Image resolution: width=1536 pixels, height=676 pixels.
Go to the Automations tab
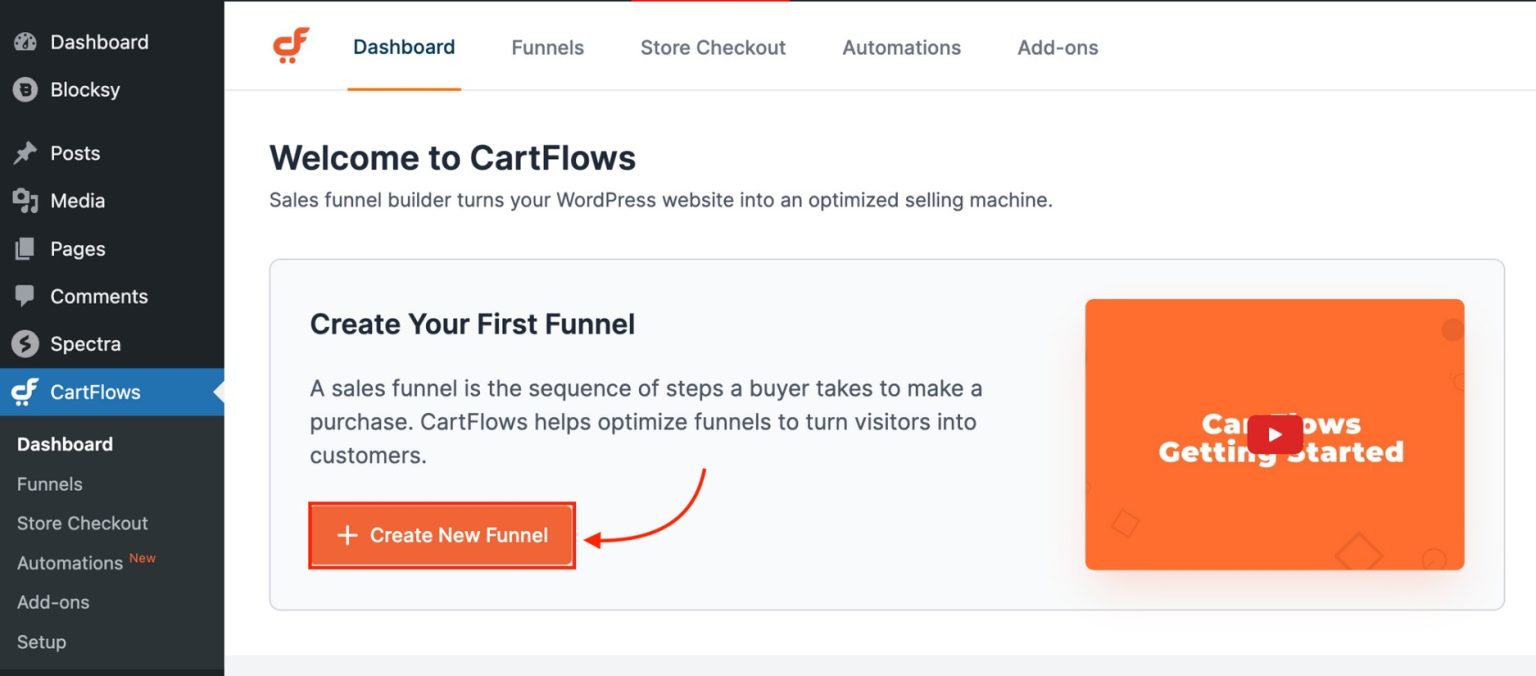point(901,47)
